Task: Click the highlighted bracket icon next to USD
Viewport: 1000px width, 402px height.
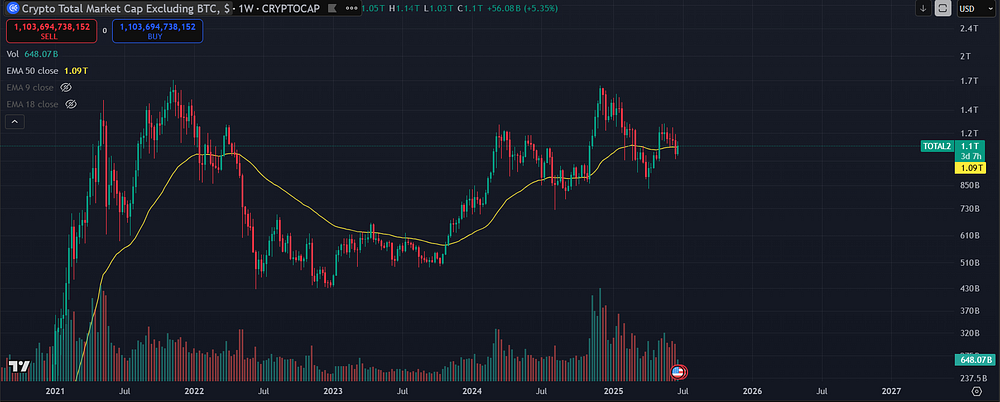Action: [942, 8]
